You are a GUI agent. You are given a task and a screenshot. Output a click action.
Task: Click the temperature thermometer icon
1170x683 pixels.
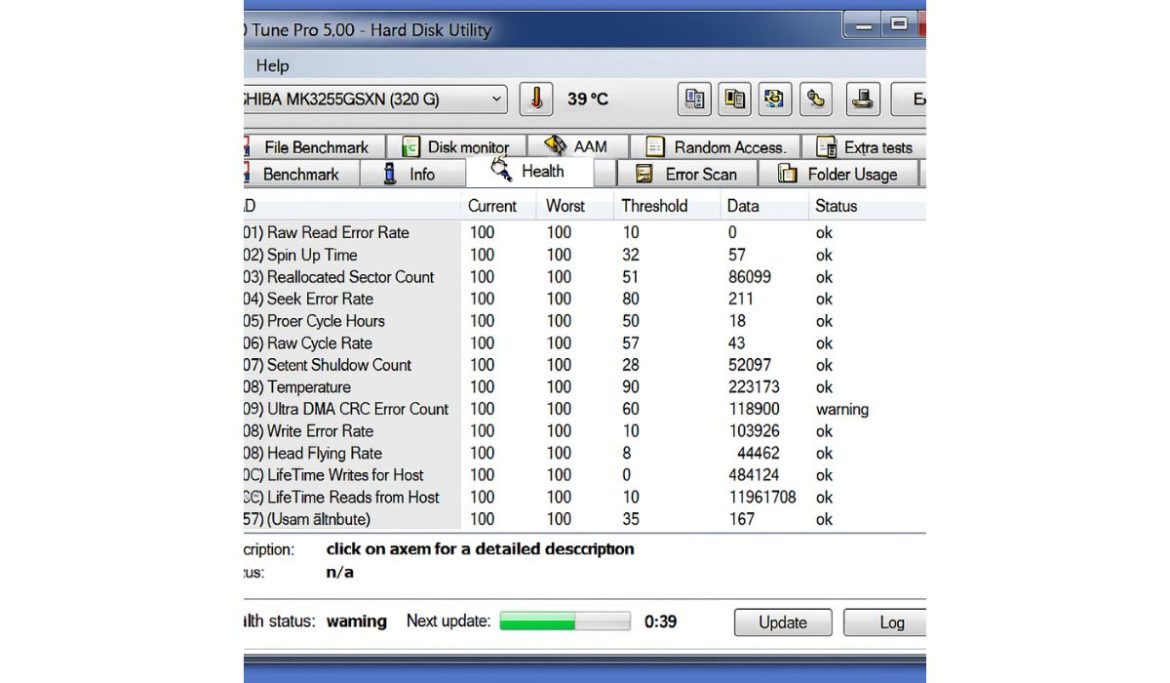click(536, 98)
